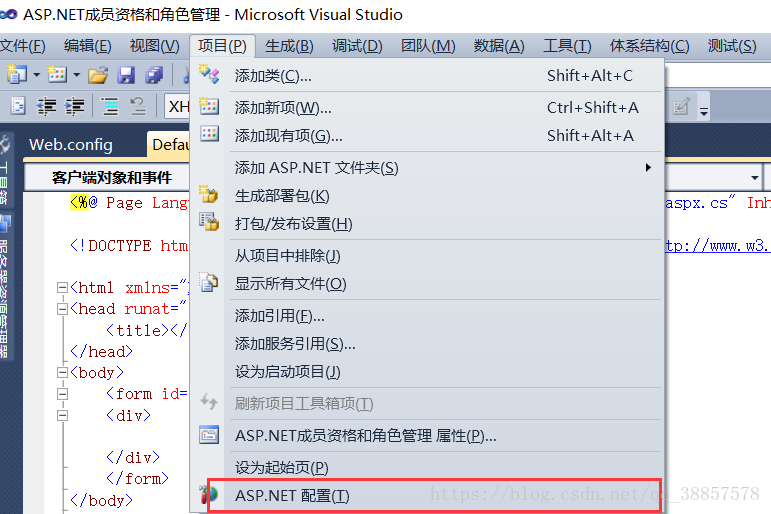Viewport: 771px width, 514px height.
Task: Choose 生成部署包(K) menu item
Action: tap(427, 196)
